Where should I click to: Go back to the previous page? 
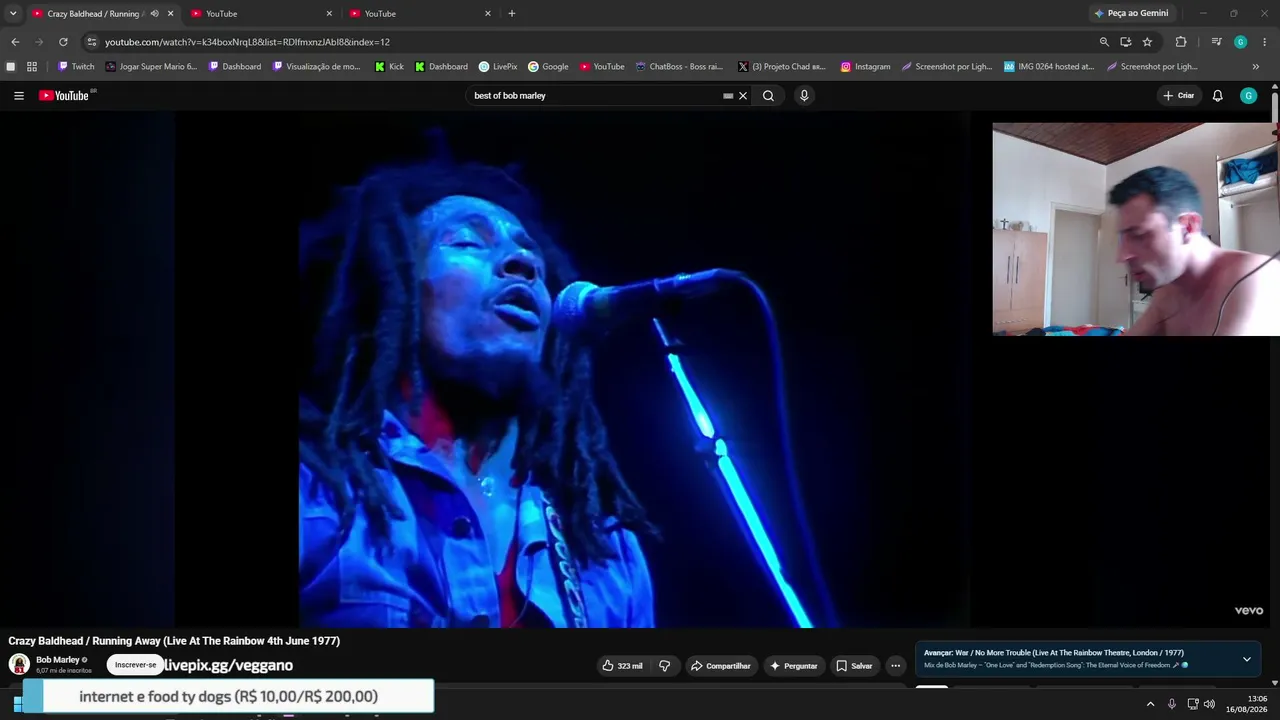pyautogui.click(x=15, y=42)
